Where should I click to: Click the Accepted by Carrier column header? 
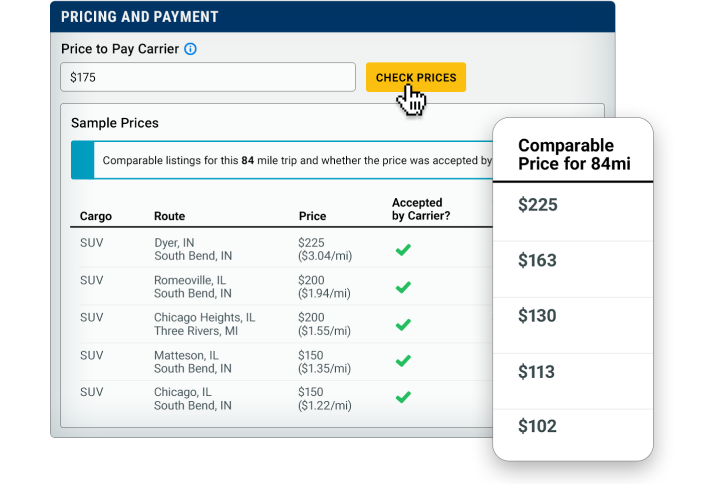point(421,209)
